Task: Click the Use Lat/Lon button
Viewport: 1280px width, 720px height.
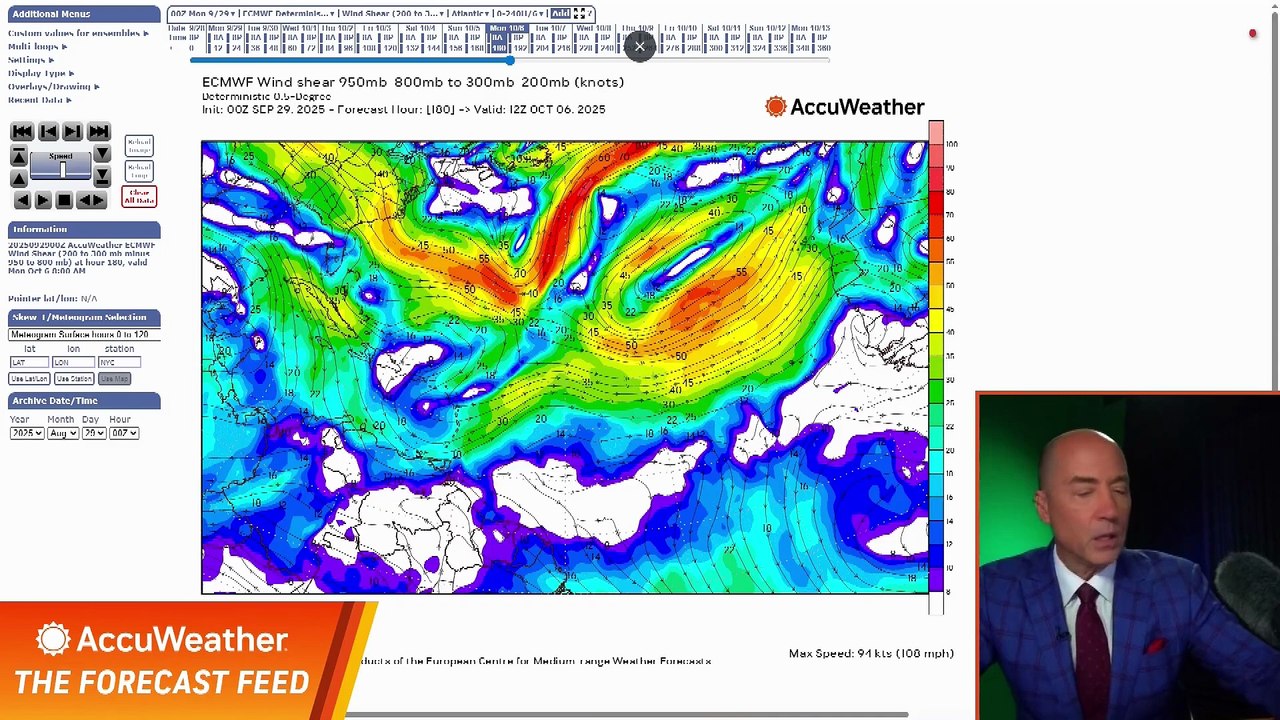Action: click(x=29, y=379)
